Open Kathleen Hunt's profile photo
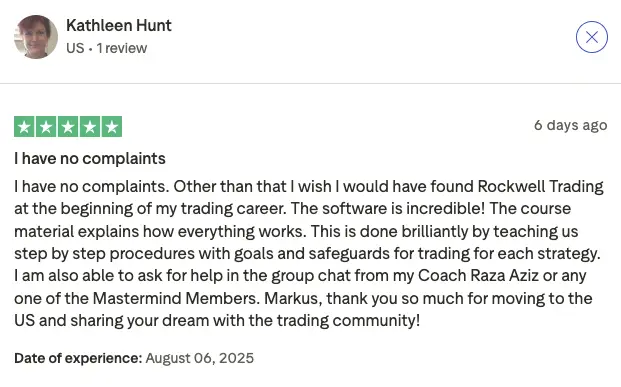This screenshot has height=387, width=621. click(36, 37)
